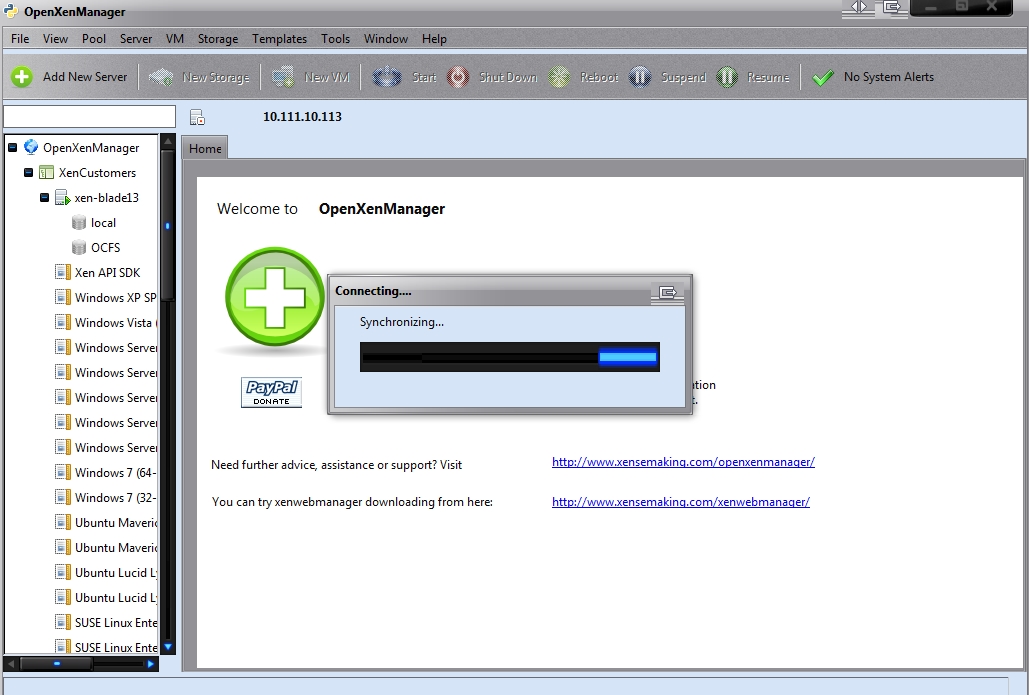Image resolution: width=1029 pixels, height=695 pixels.
Task: Click the Resume toolbar icon
Action: tap(727, 77)
